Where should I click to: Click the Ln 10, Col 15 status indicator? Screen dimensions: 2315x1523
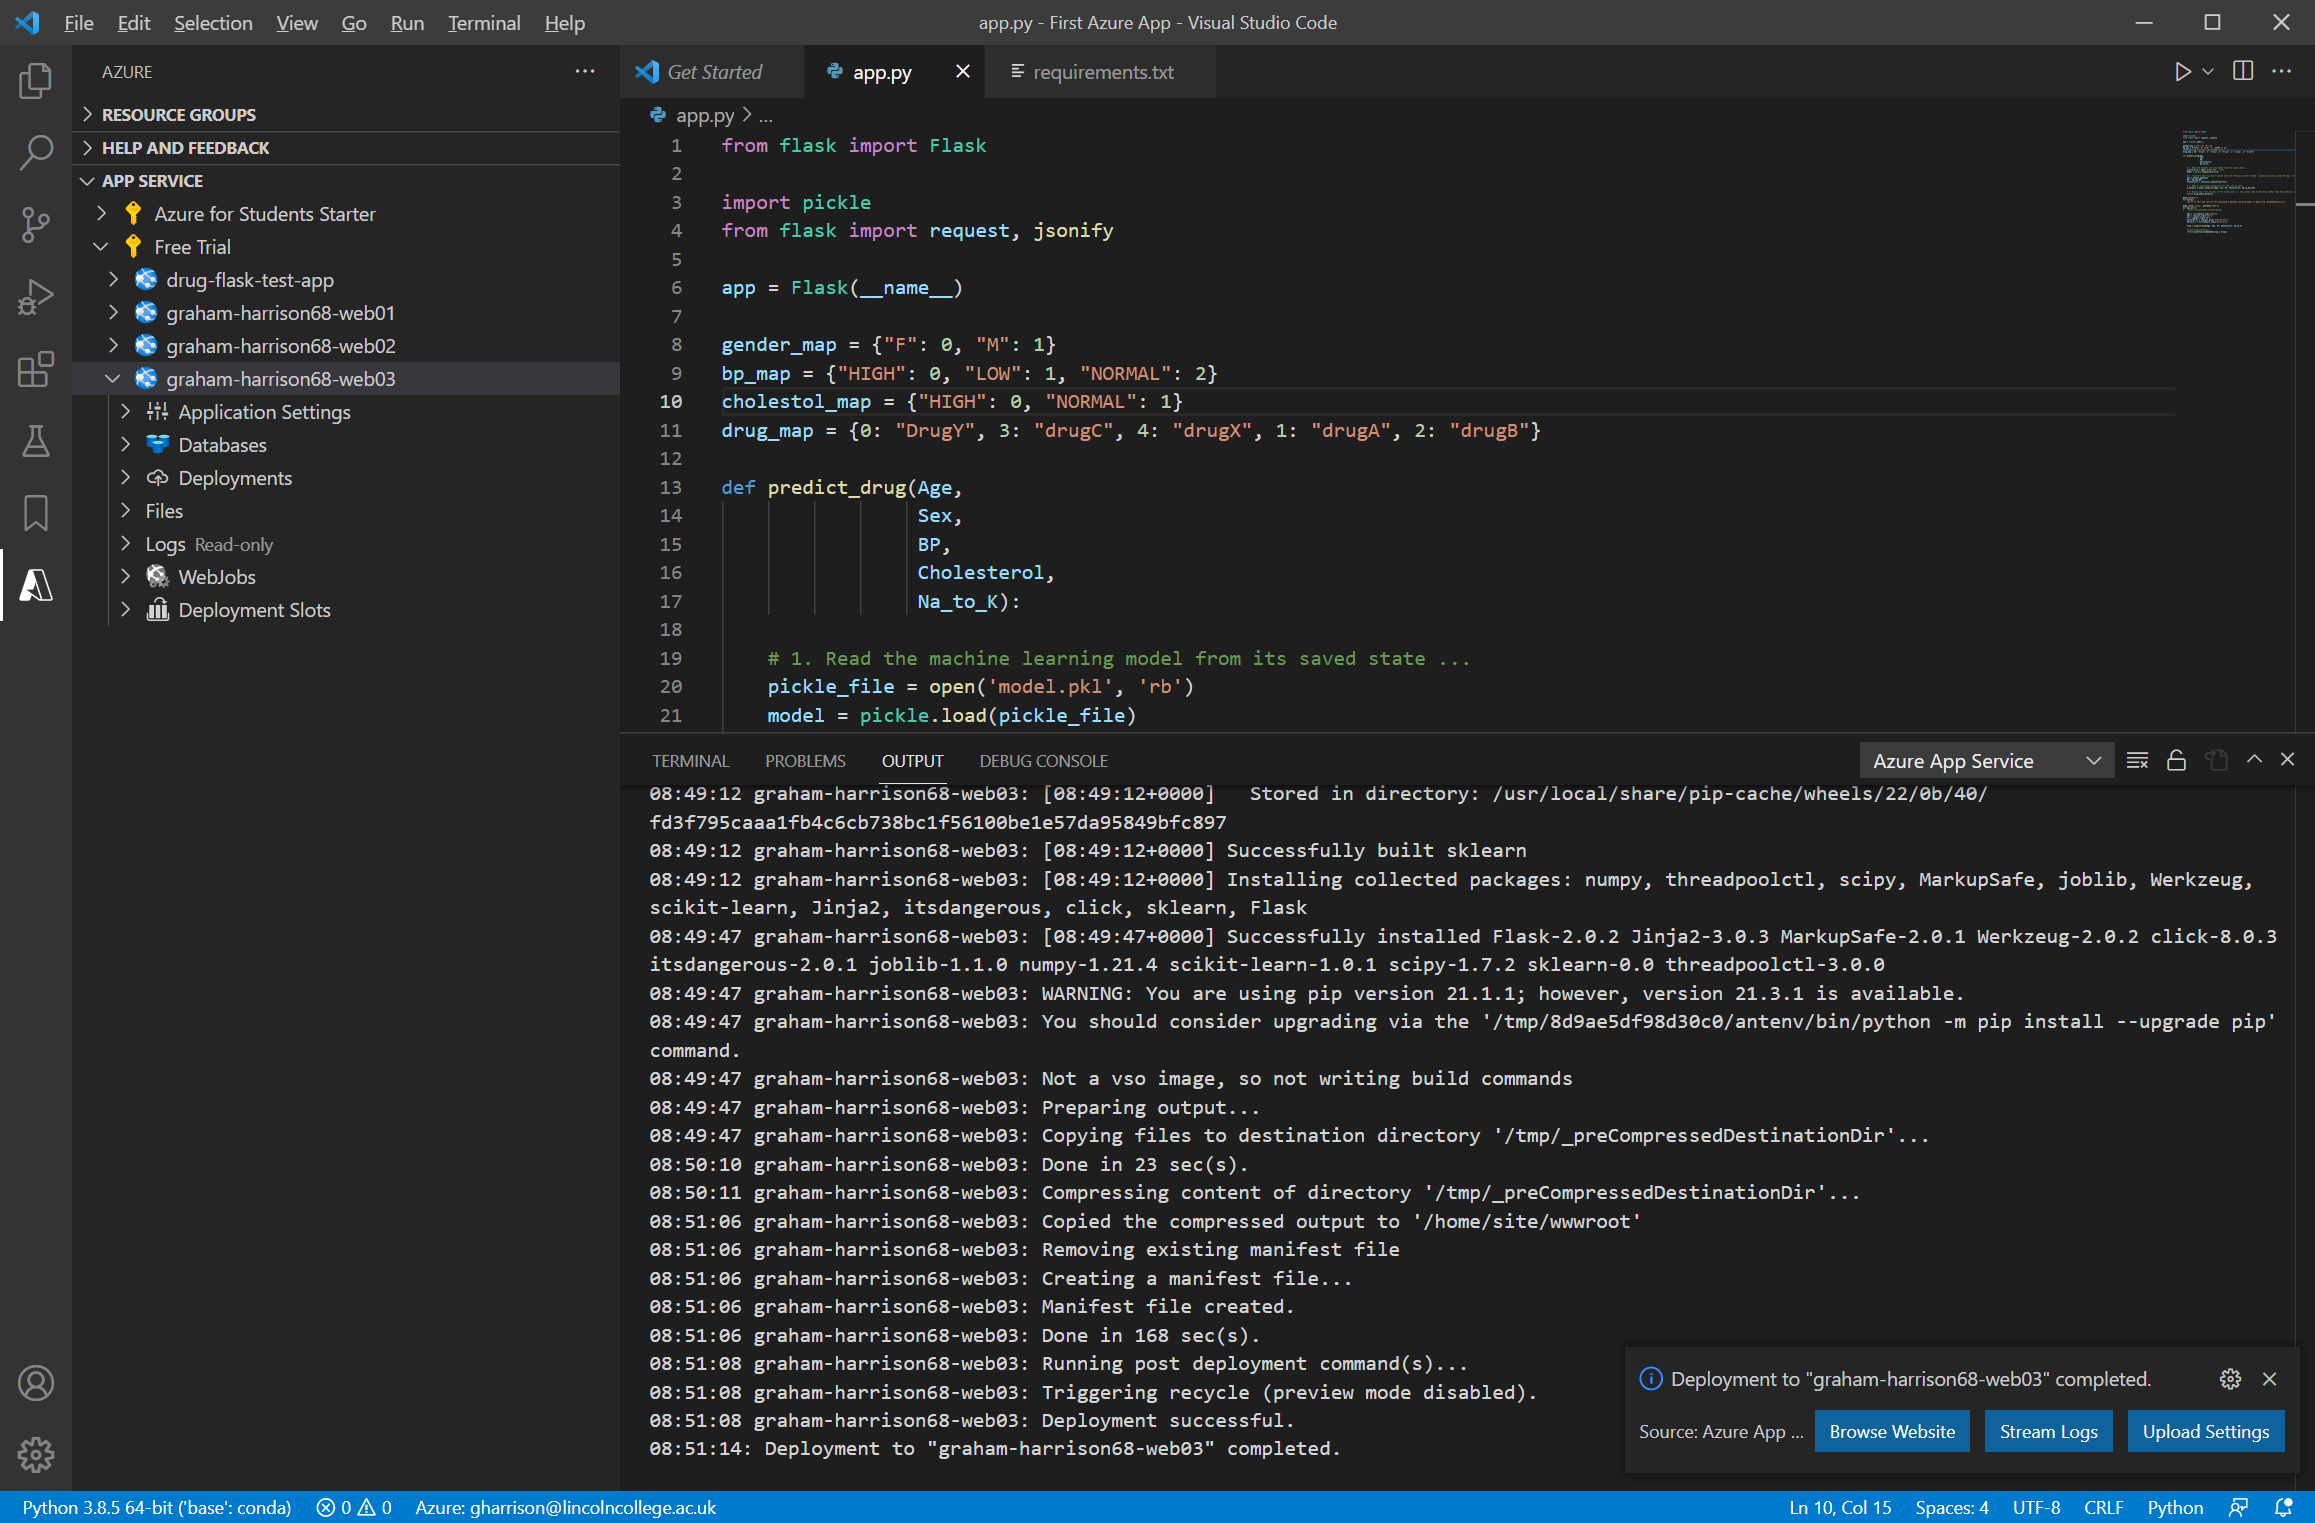point(1839,1507)
